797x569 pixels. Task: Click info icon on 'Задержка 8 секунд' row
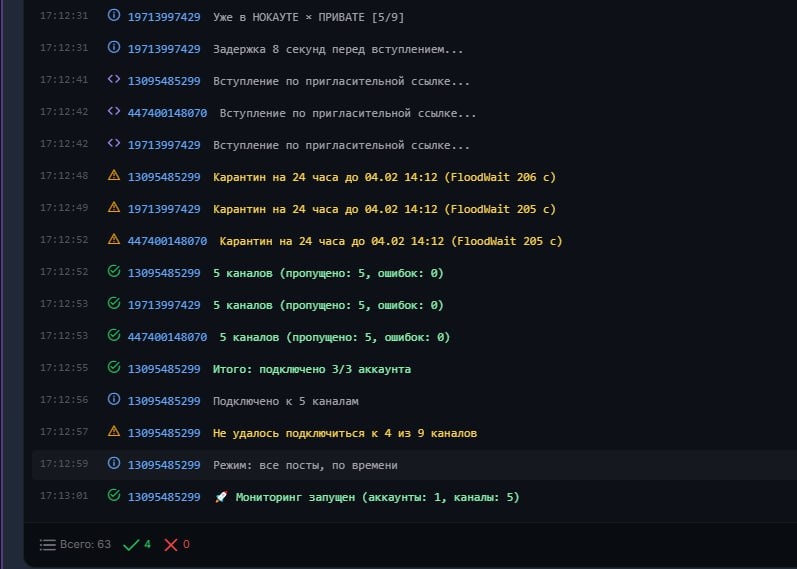(x=114, y=47)
